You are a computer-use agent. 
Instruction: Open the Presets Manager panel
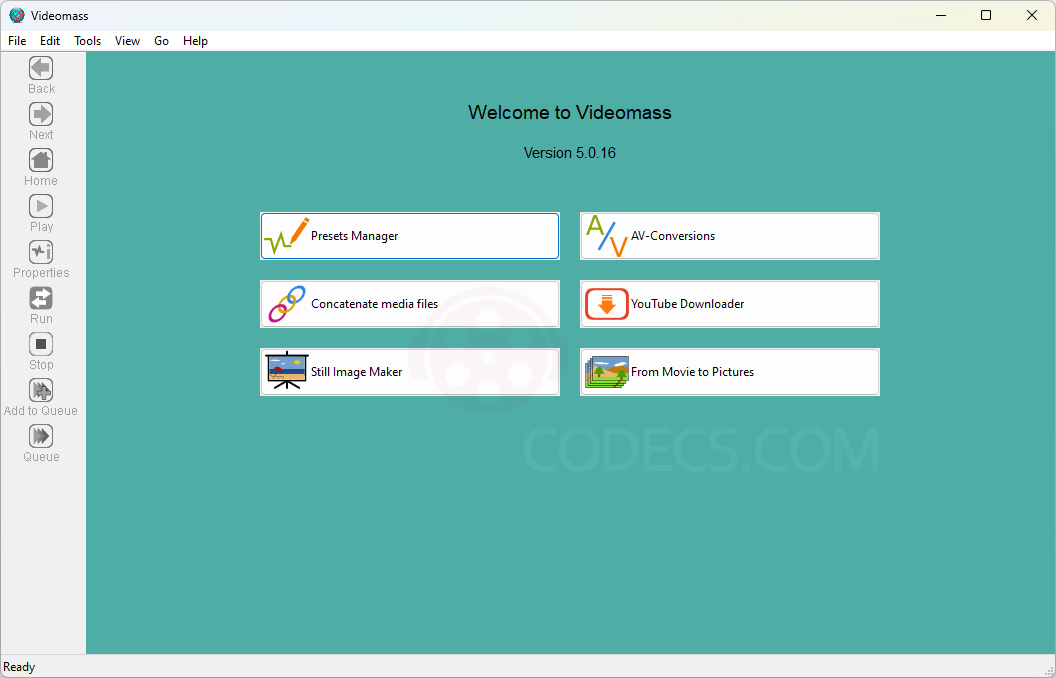point(410,236)
